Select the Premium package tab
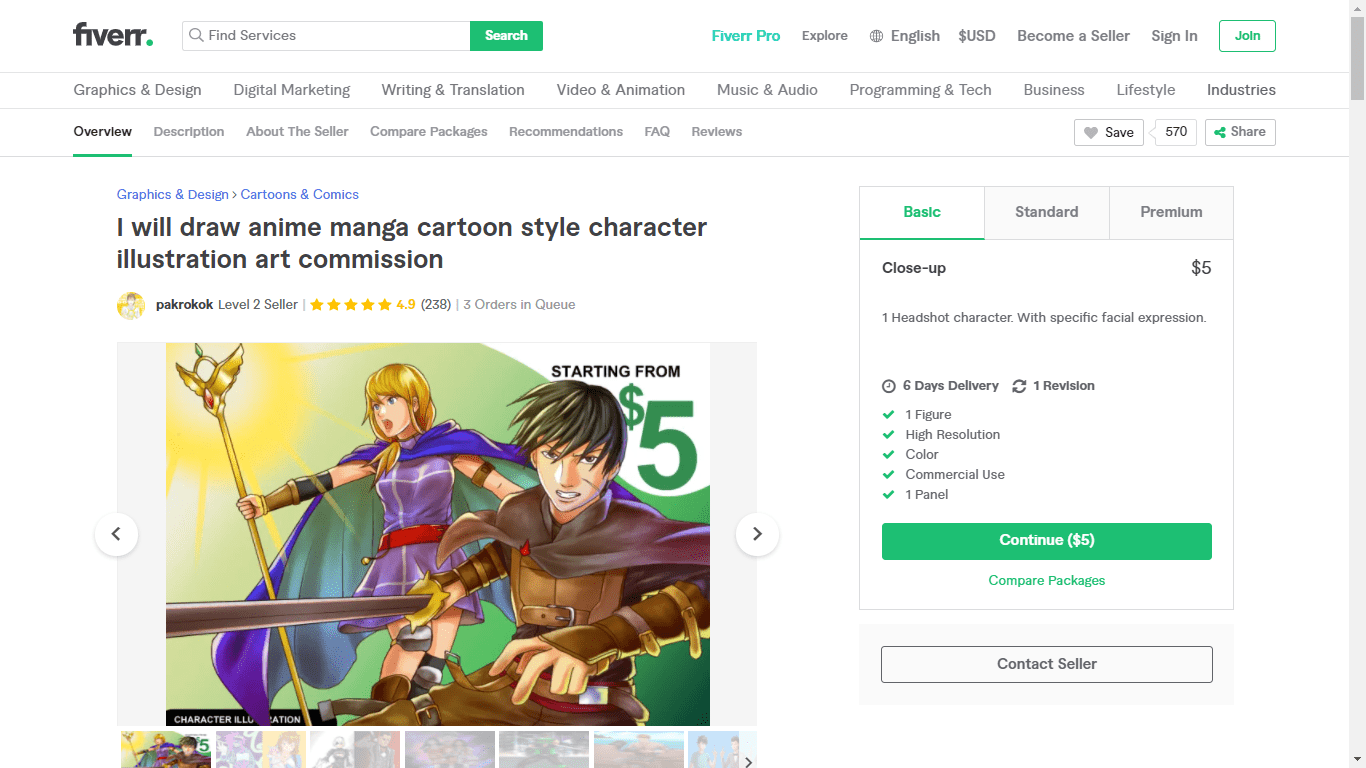 tap(1171, 212)
